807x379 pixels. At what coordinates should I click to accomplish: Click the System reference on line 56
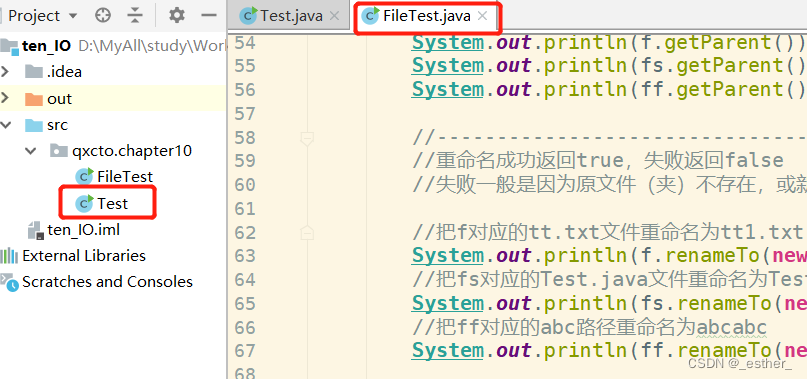point(447,90)
